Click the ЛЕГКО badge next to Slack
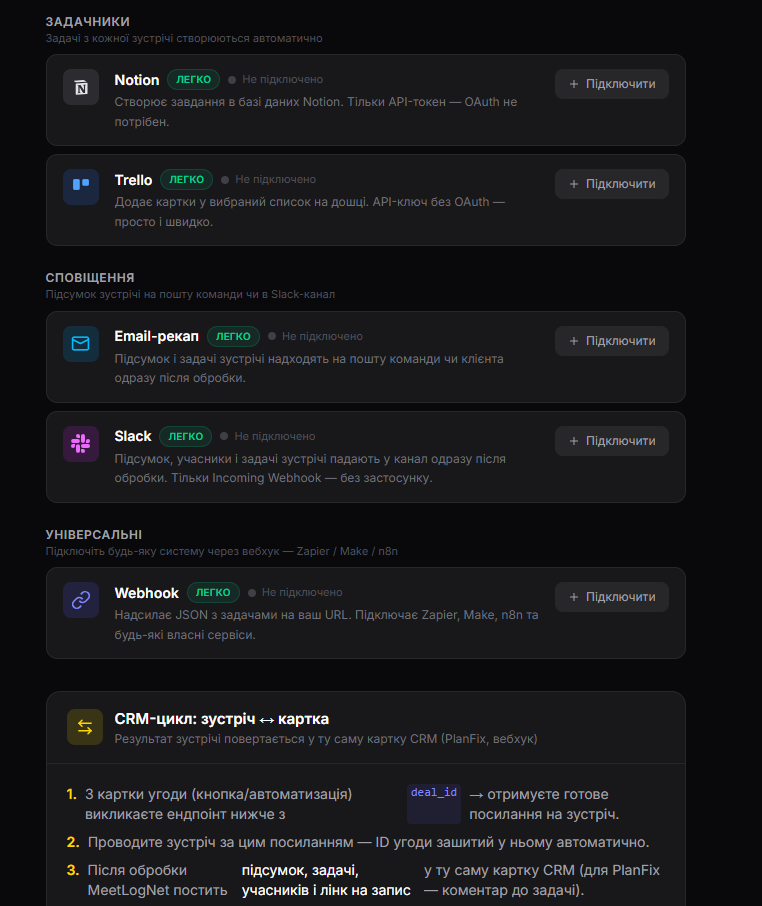Screen dimensions: 762x906 tap(185, 436)
